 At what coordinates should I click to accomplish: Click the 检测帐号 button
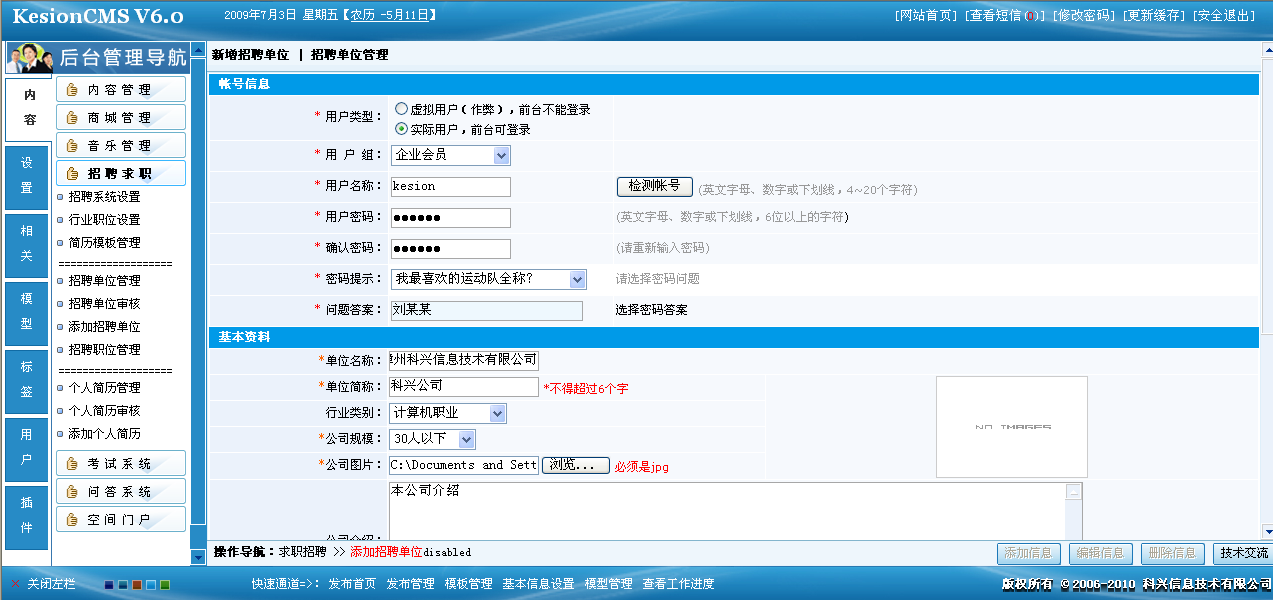654,187
